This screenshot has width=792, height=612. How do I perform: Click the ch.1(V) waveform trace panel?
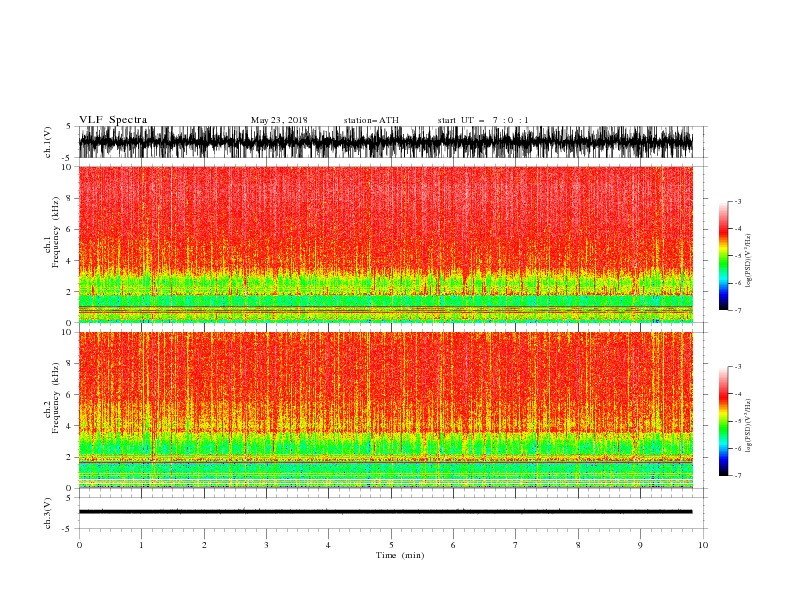(385, 142)
